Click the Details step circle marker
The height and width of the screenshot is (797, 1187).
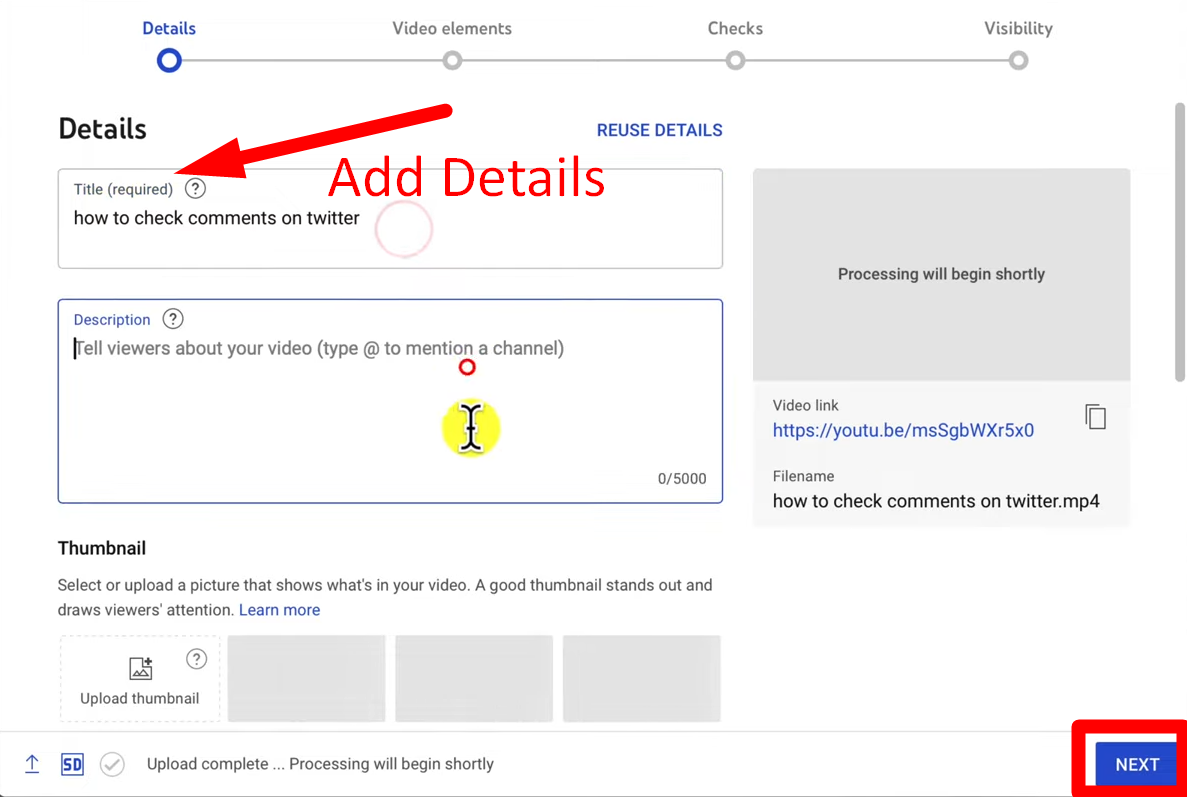point(169,61)
